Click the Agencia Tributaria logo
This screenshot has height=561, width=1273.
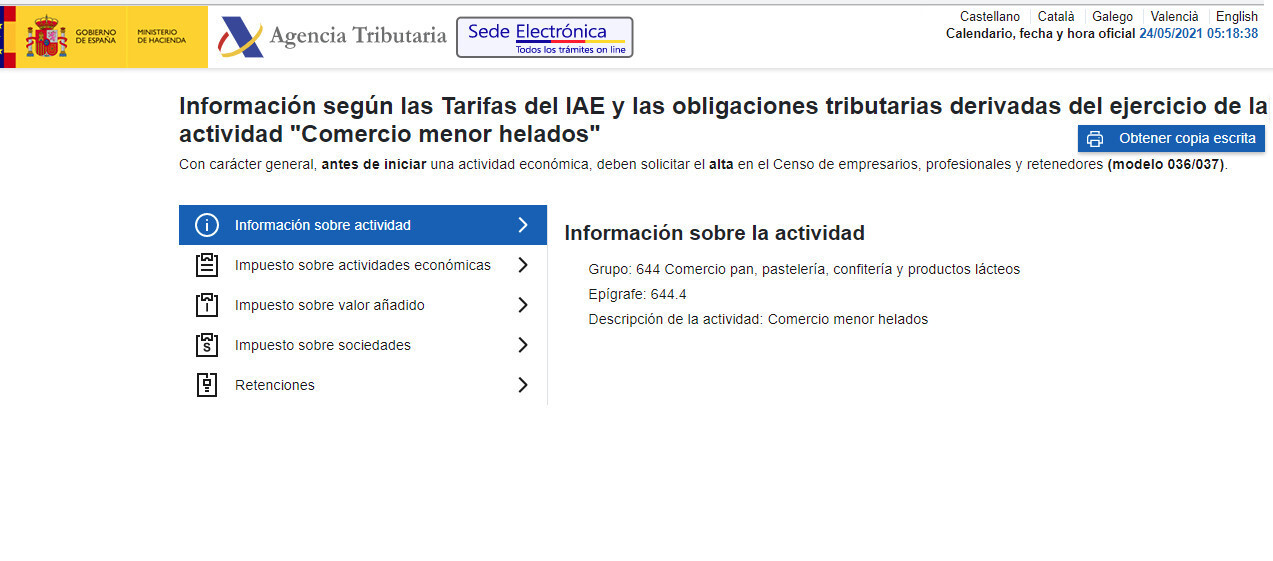pos(333,37)
